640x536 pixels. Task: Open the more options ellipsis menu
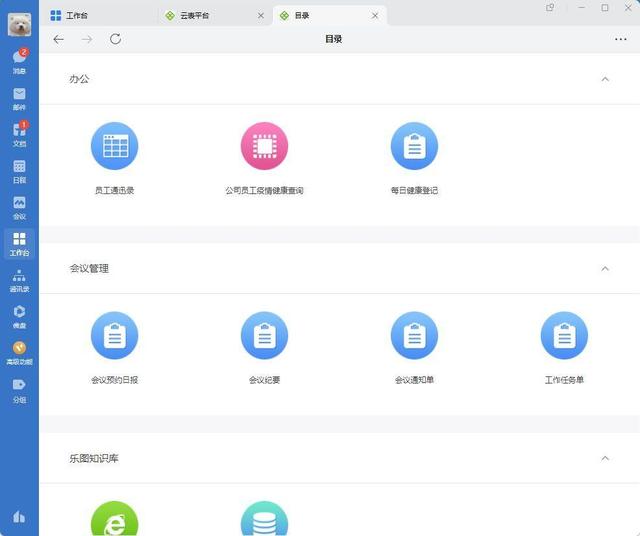620,39
